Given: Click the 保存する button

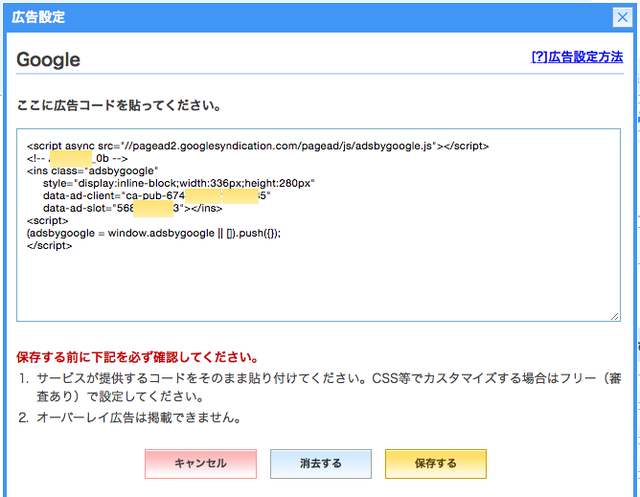Looking at the screenshot, I should 436,464.
